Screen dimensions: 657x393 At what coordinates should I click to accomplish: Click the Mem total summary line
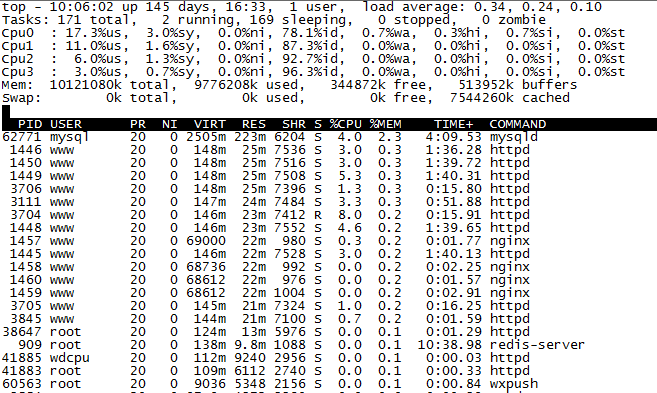pyautogui.click(x=289, y=85)
